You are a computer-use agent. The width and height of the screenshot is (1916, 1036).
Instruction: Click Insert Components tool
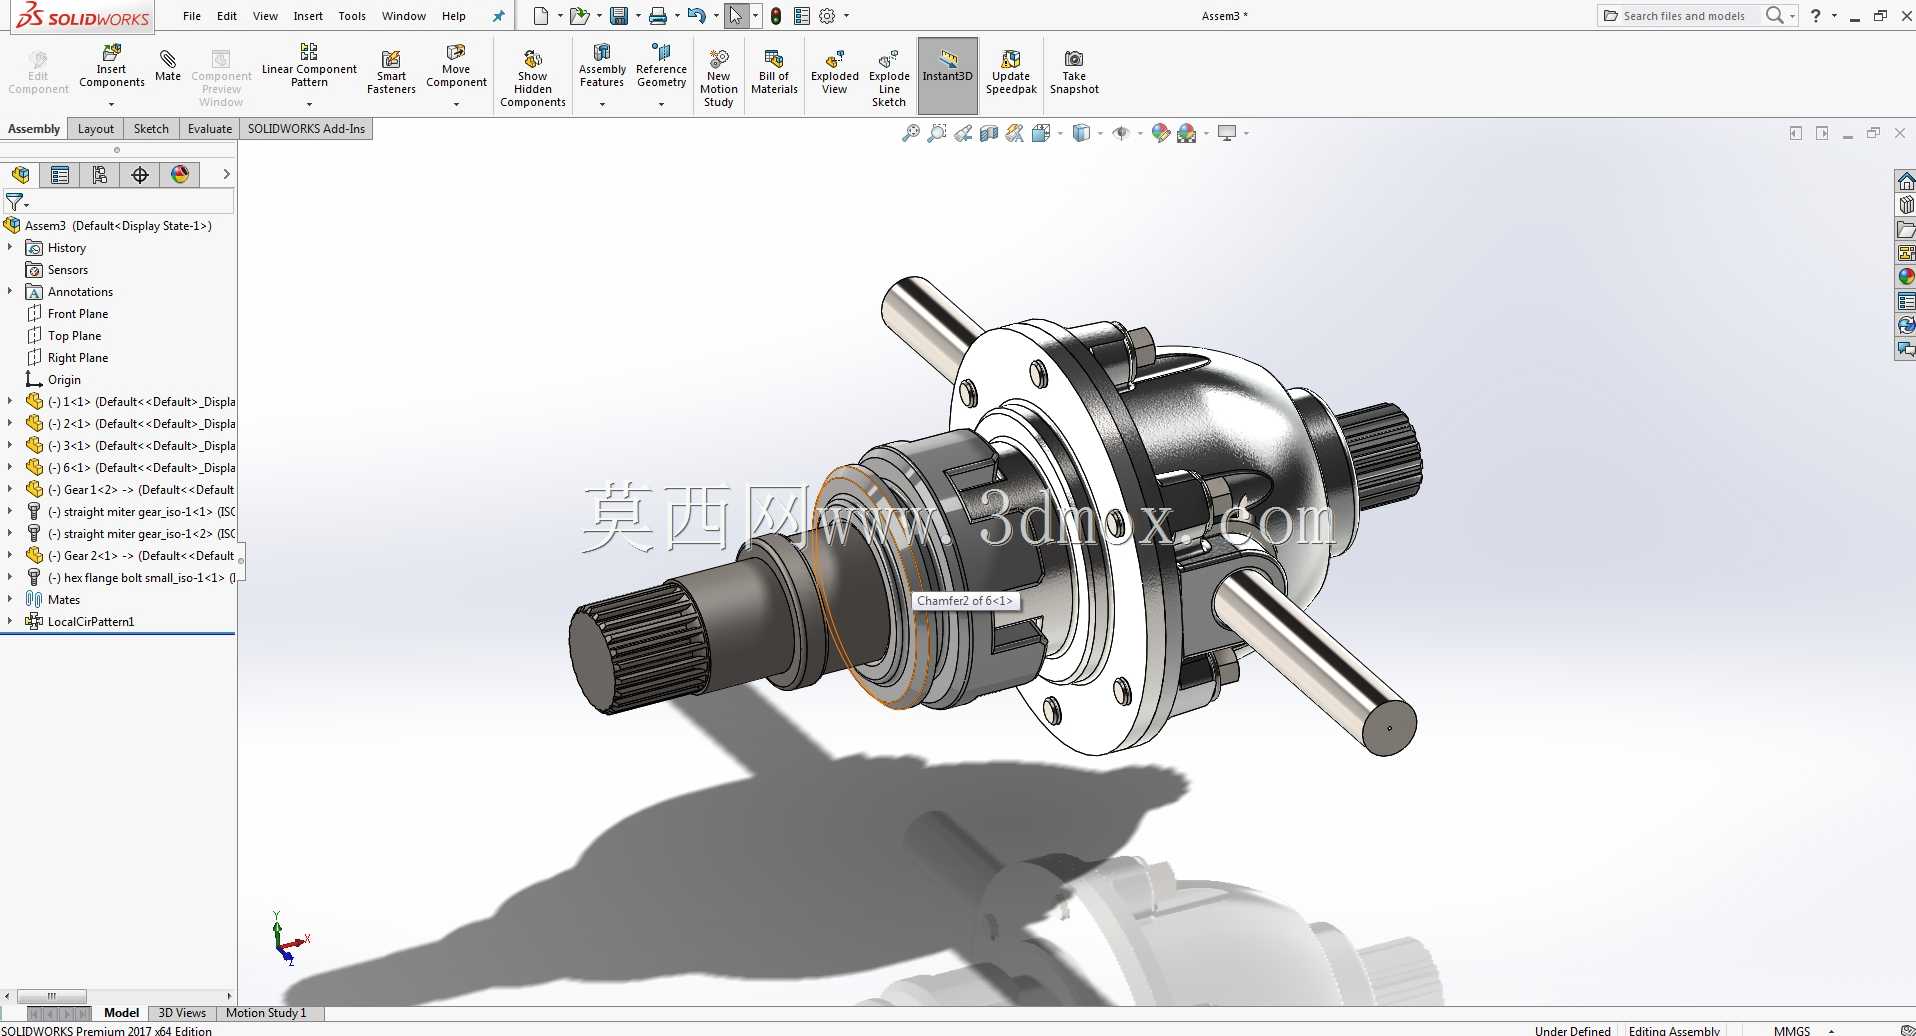pos(112,66)
